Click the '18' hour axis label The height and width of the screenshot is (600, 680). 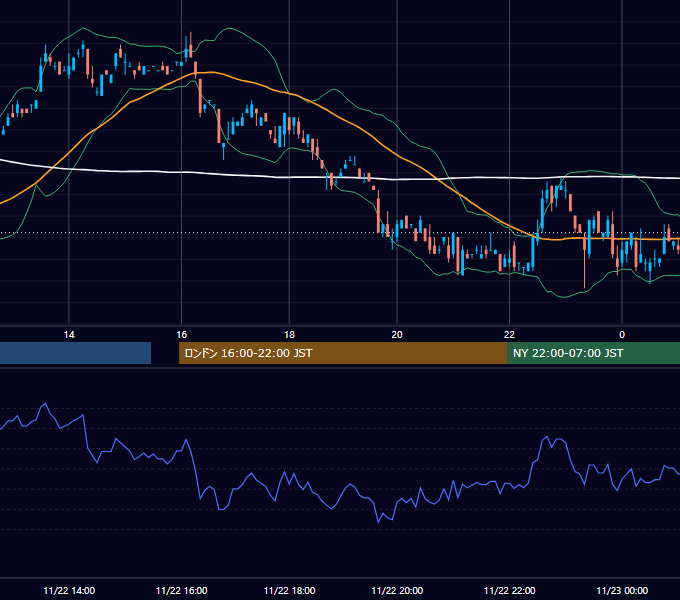(x=289, y=335)
